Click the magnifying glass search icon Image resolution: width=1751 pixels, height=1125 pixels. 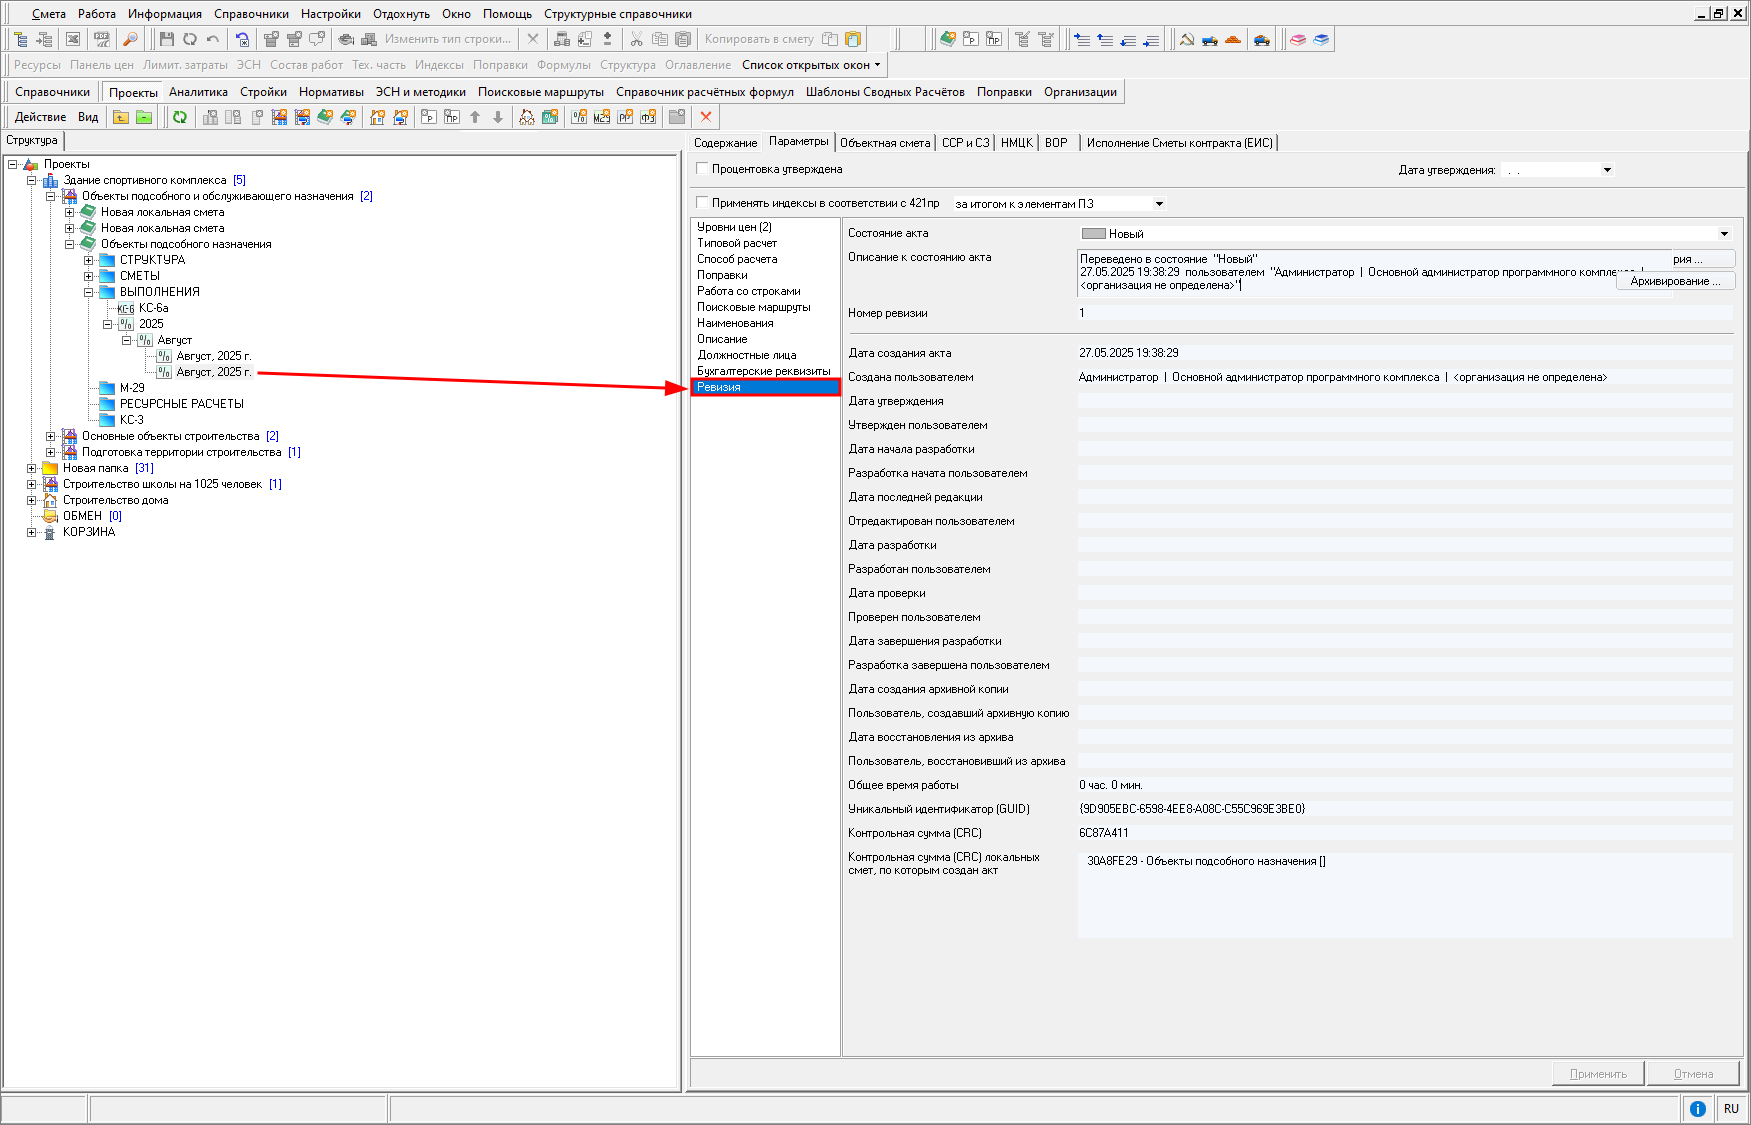tap(130, 39)
